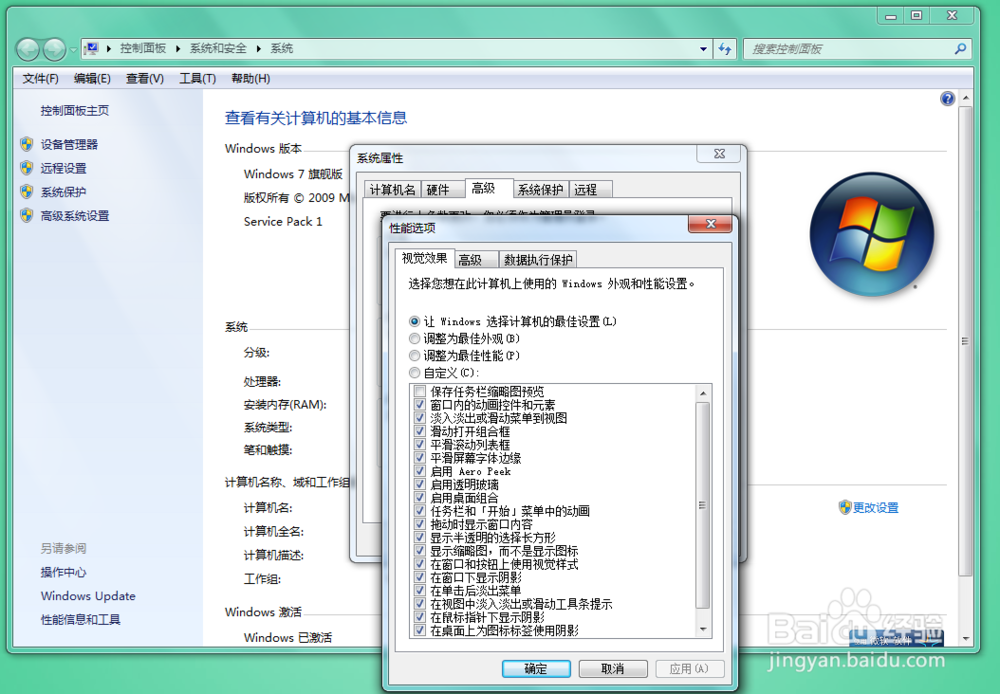Select the 调整为最佳性能 radio button
This screenshot has height=694, width=1000.
click(x=414, y=355)
